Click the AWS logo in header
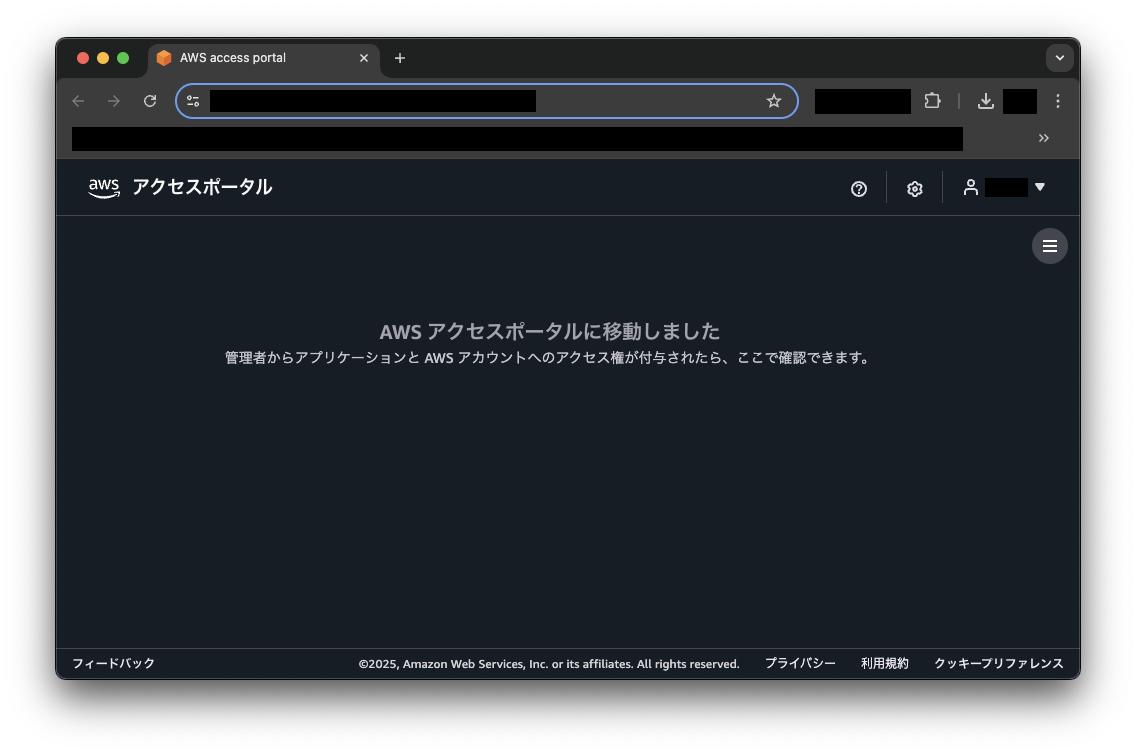 104,188
